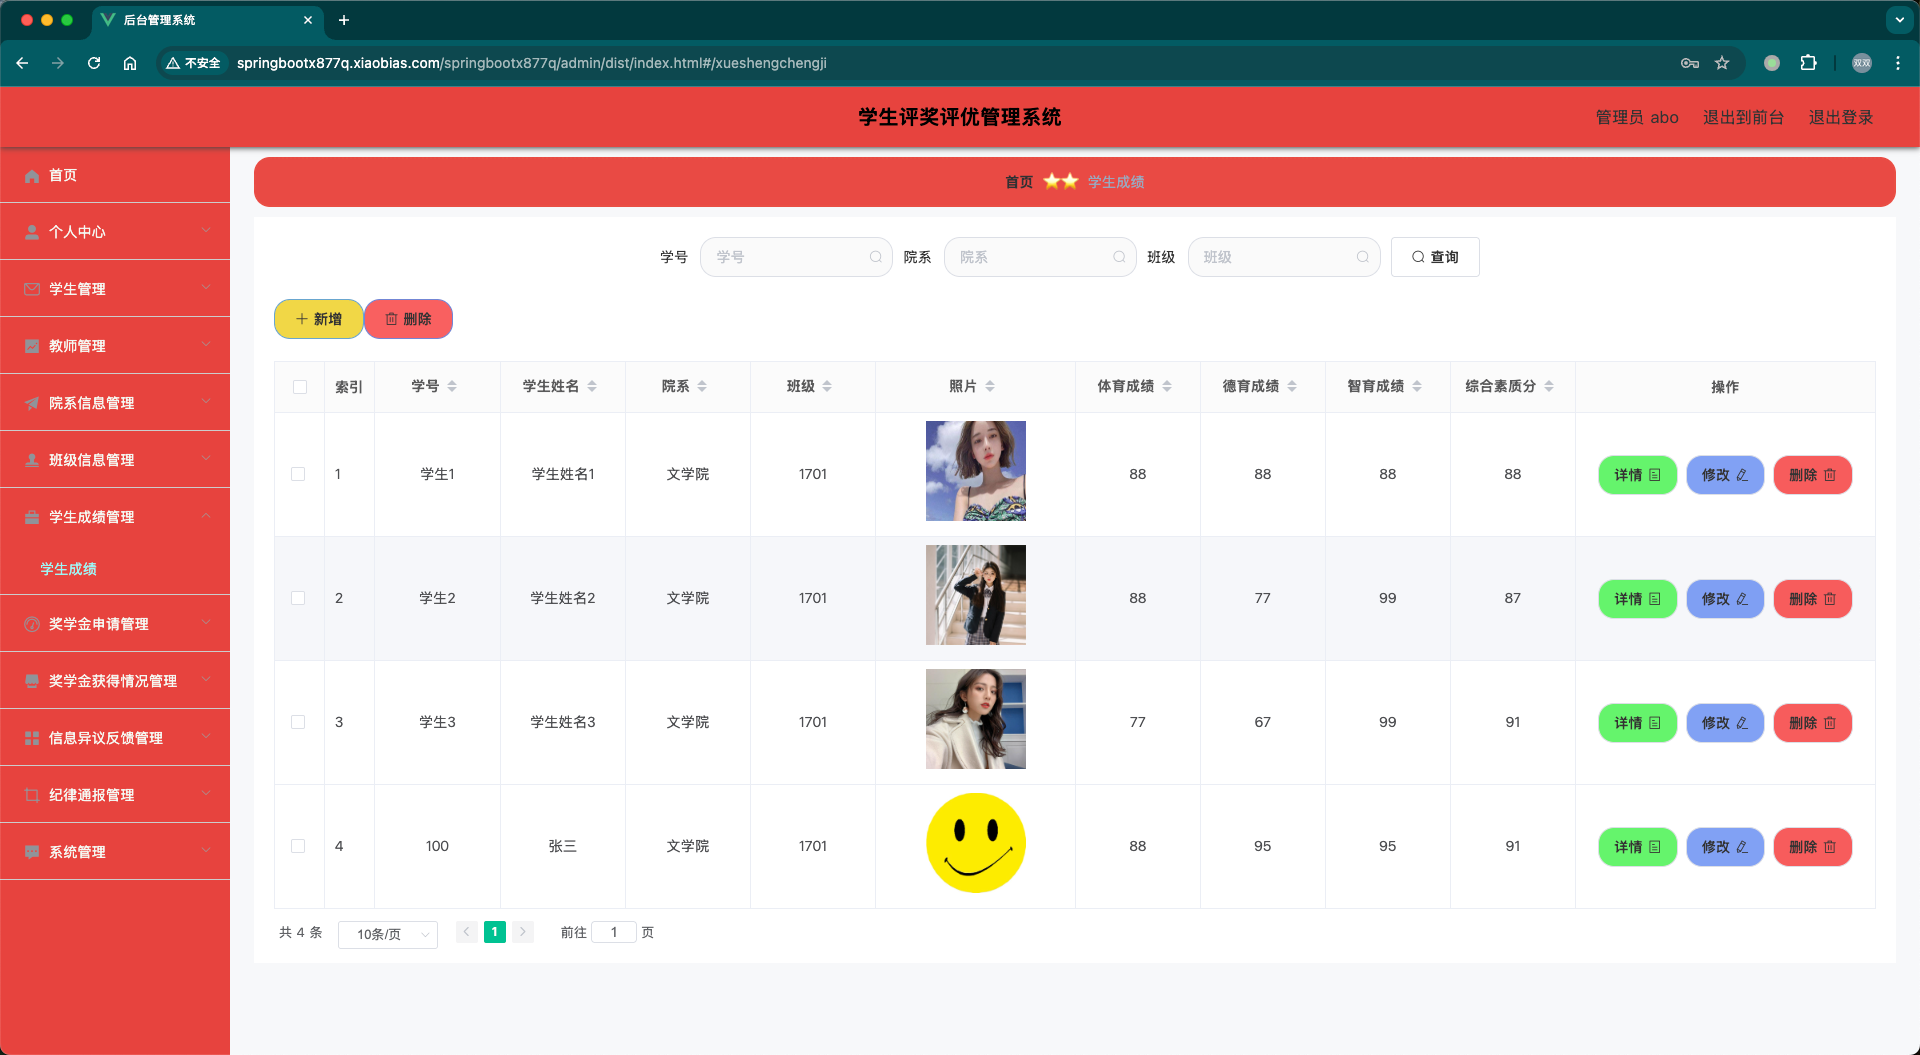The image size is (1920, 1055).
Task: Click the crop icon next to 纪律通报管理
Action: click(32, 795)
